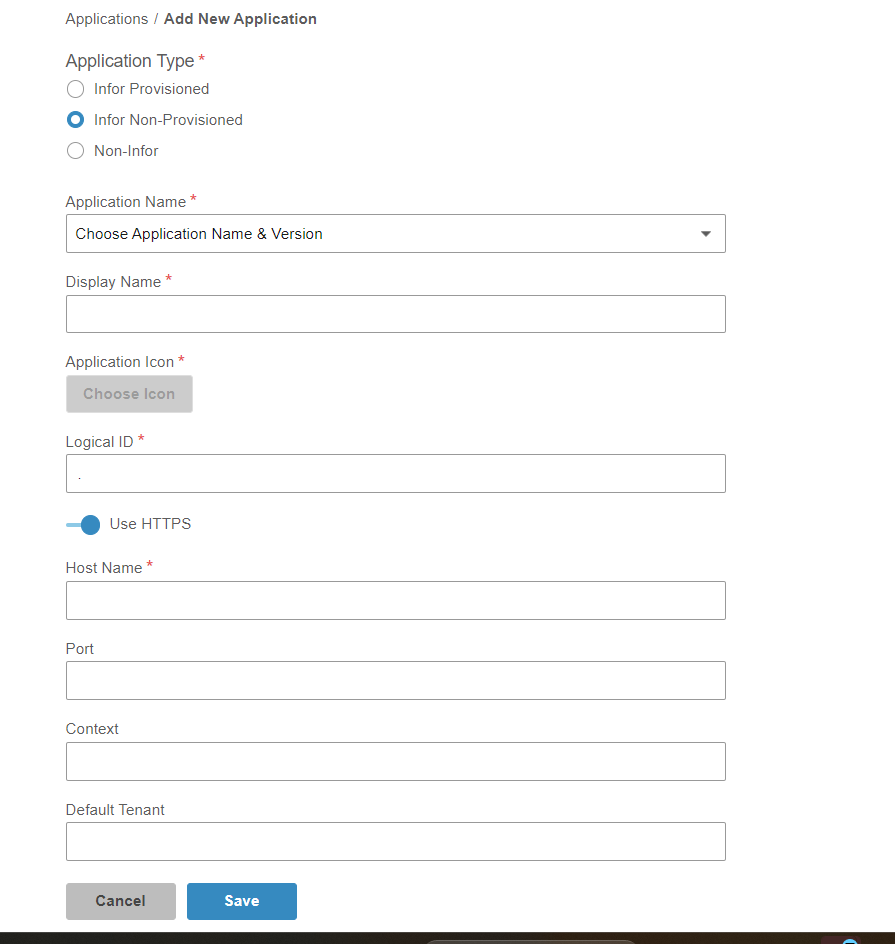Cancel adding the new application

(120, 901)
